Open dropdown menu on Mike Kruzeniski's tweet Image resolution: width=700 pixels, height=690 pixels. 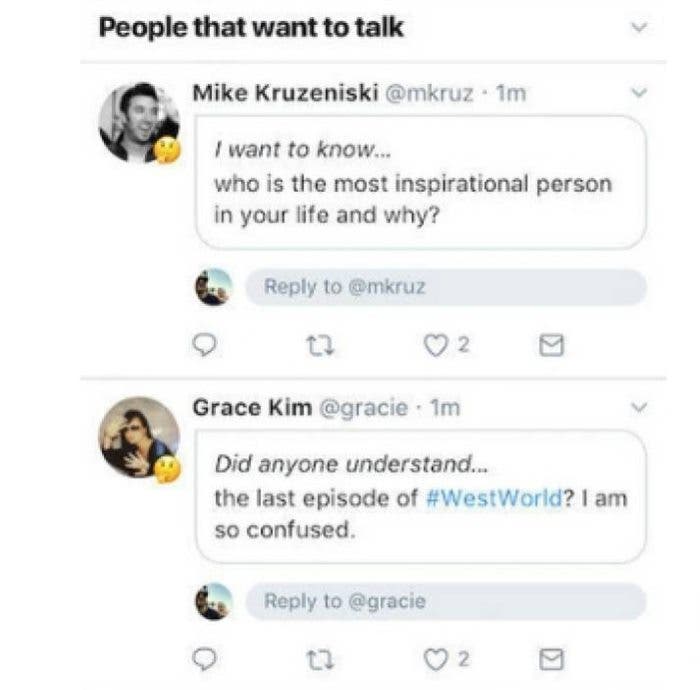[x=640, y=93]
